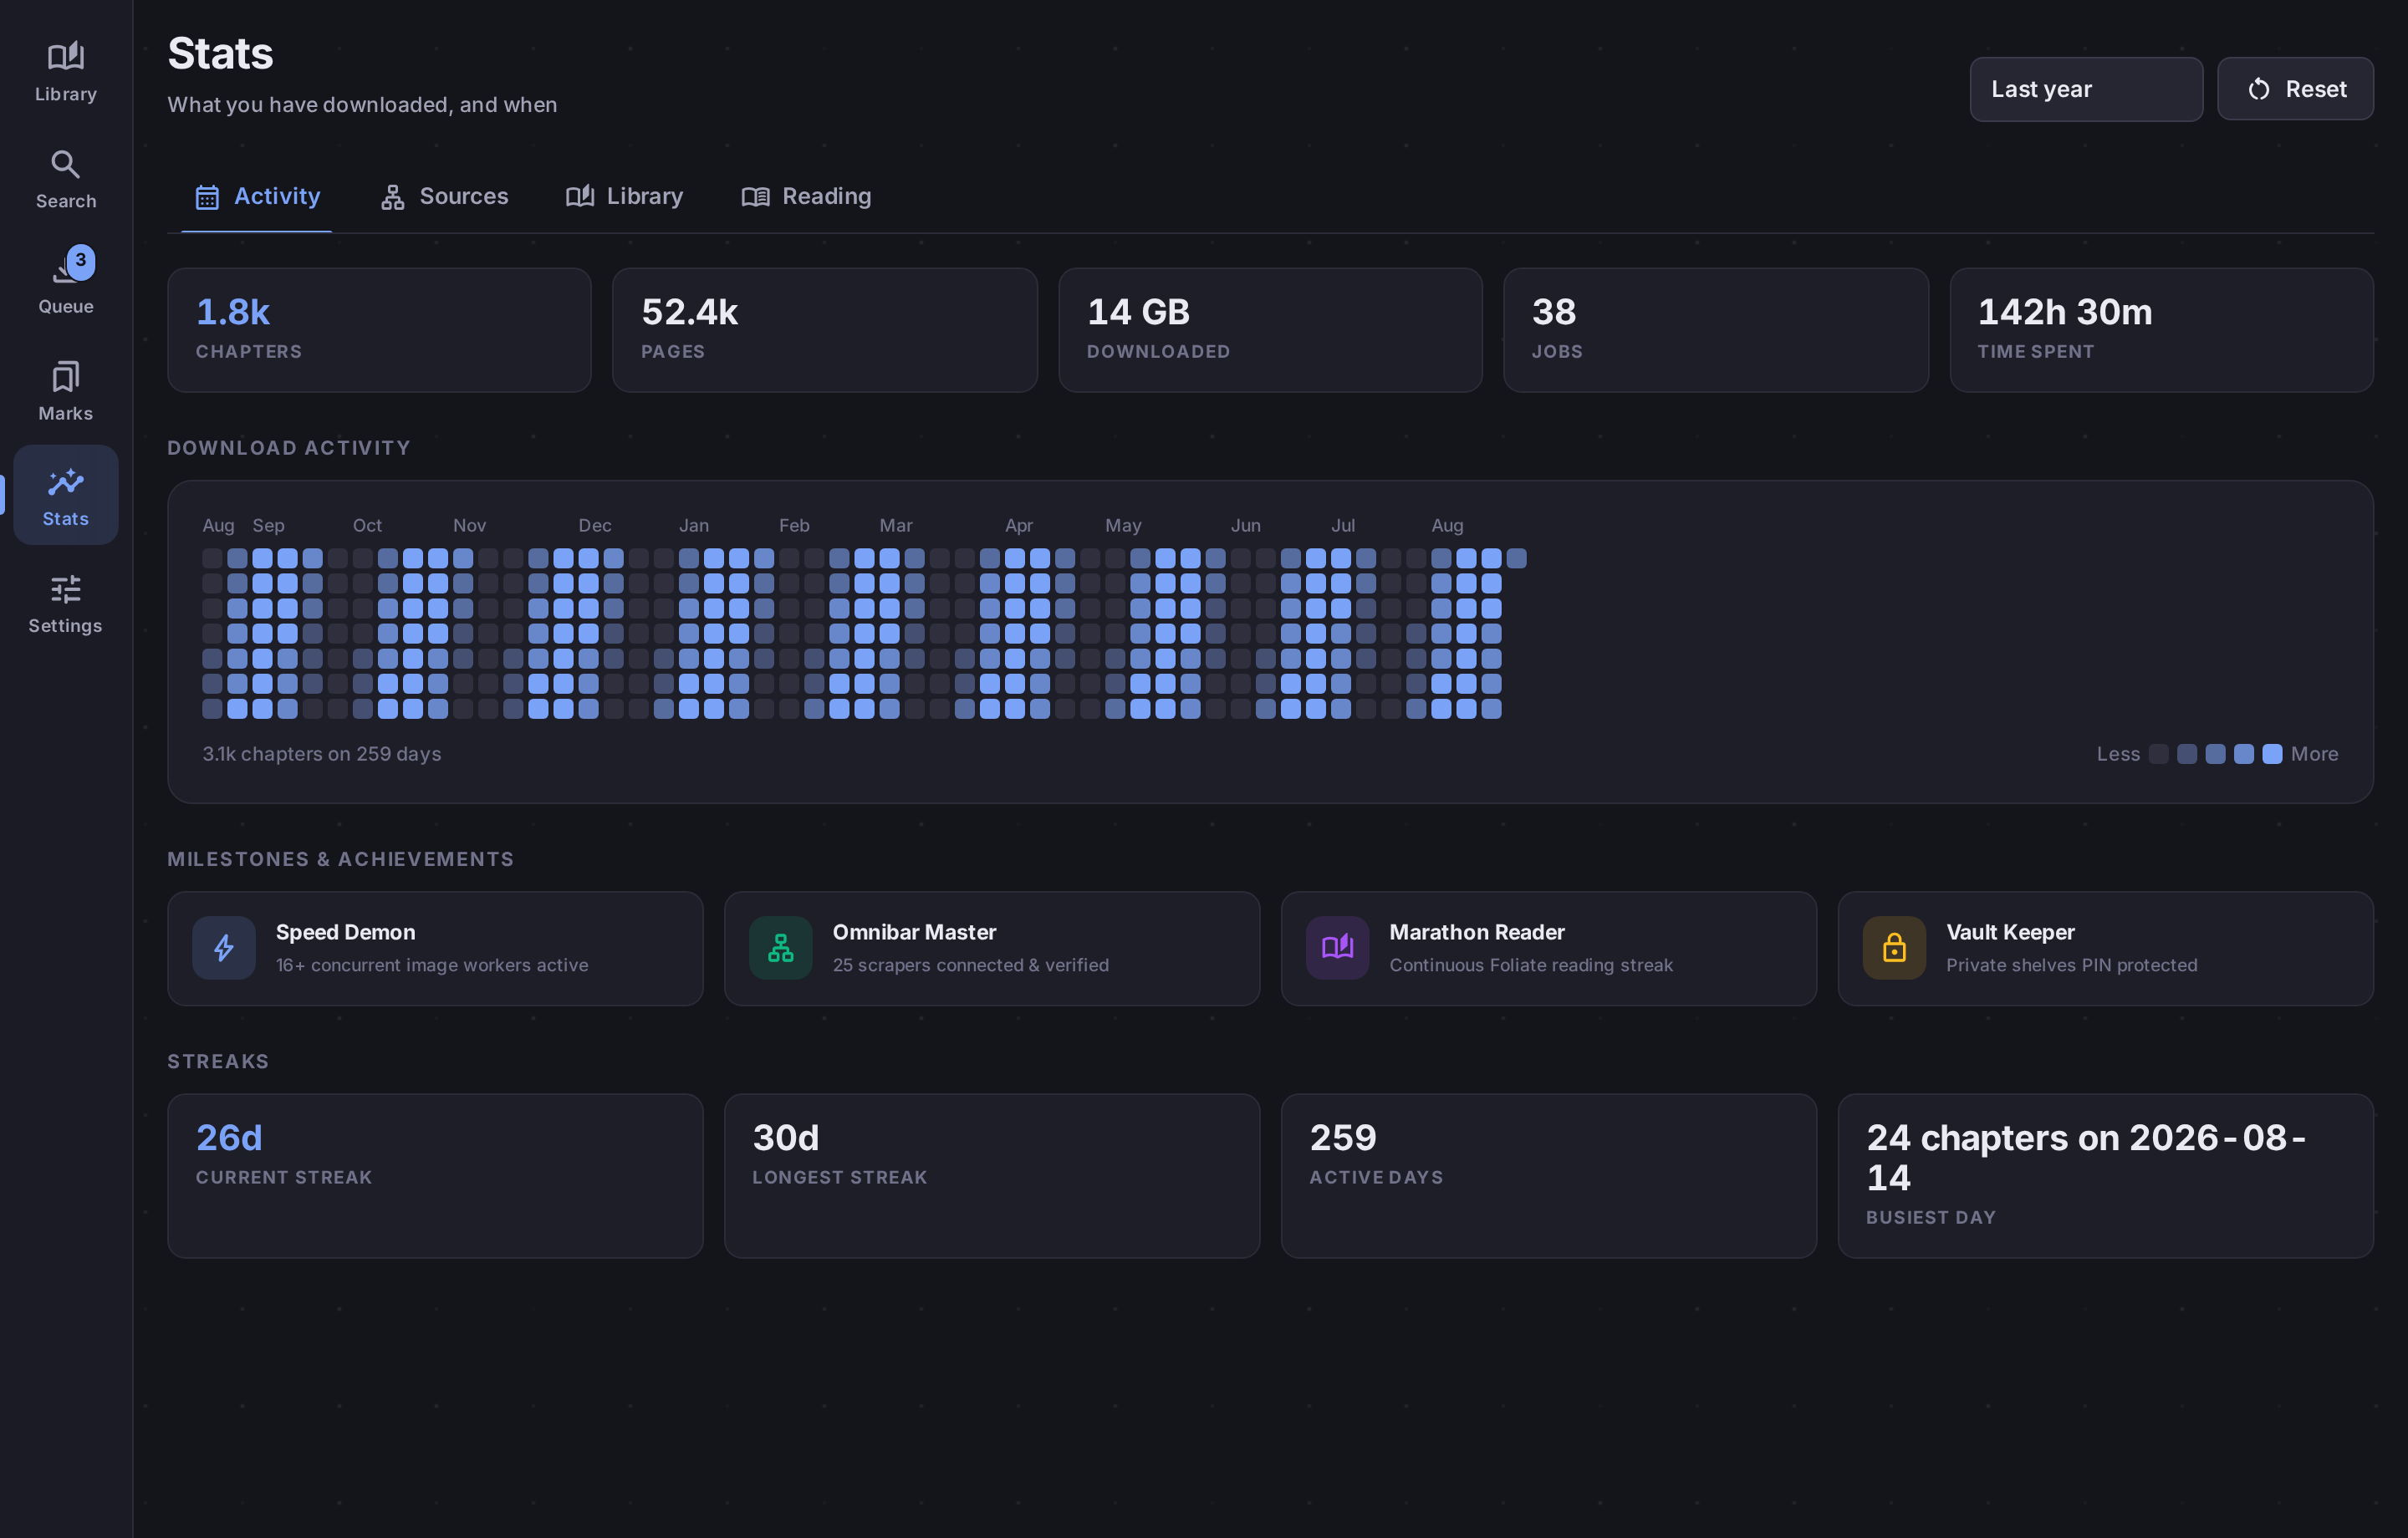2408x1538 pixels.
Task: Click '25 scrapers connected & verified' text
Action: pyautogui.click(x=971, y=965)
